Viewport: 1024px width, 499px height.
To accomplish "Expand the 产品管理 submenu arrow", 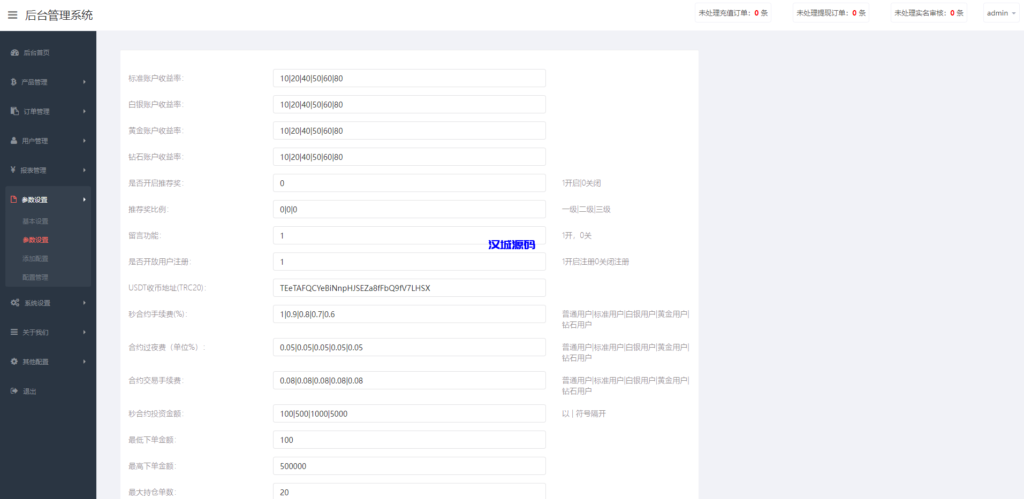I will coord(85,82).
